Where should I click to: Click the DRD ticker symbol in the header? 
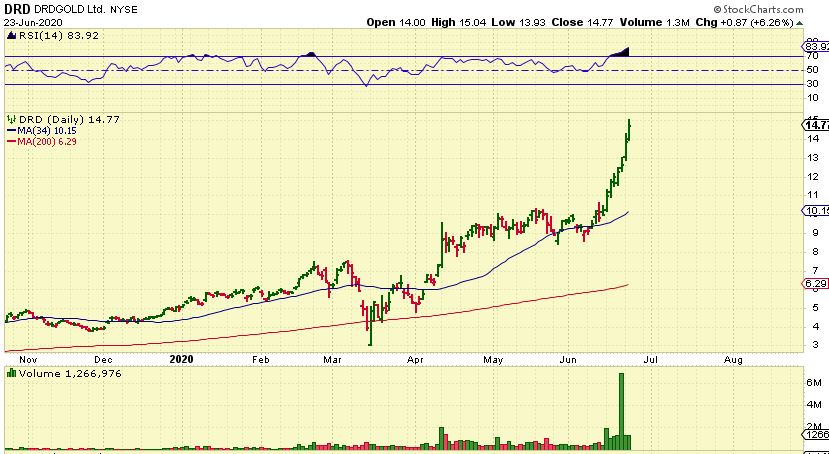(17, 10)
